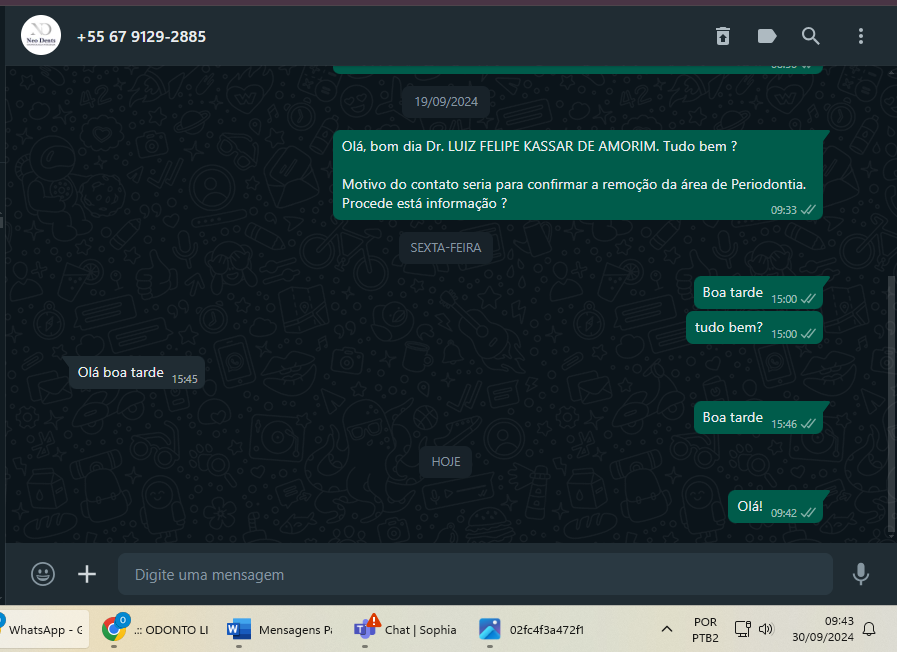Click the delete chat trash icon
The width and height of the screenshot is (897, 652).
(x=723, y=36)
